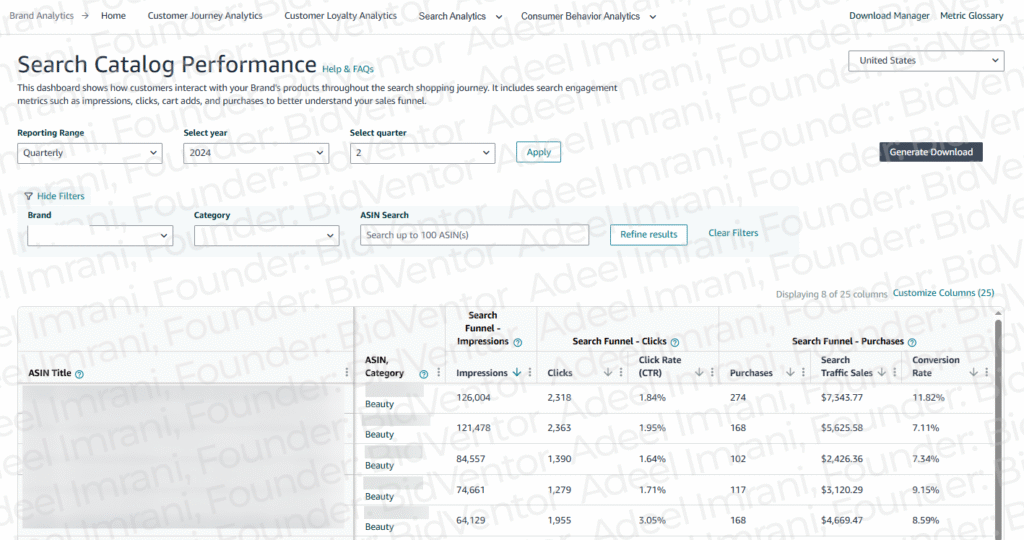The width and height of the screenshot is (1024, 540).
Task: Click 'Displaying 8 of 25 columns' text
Action: tap(831, 294)
